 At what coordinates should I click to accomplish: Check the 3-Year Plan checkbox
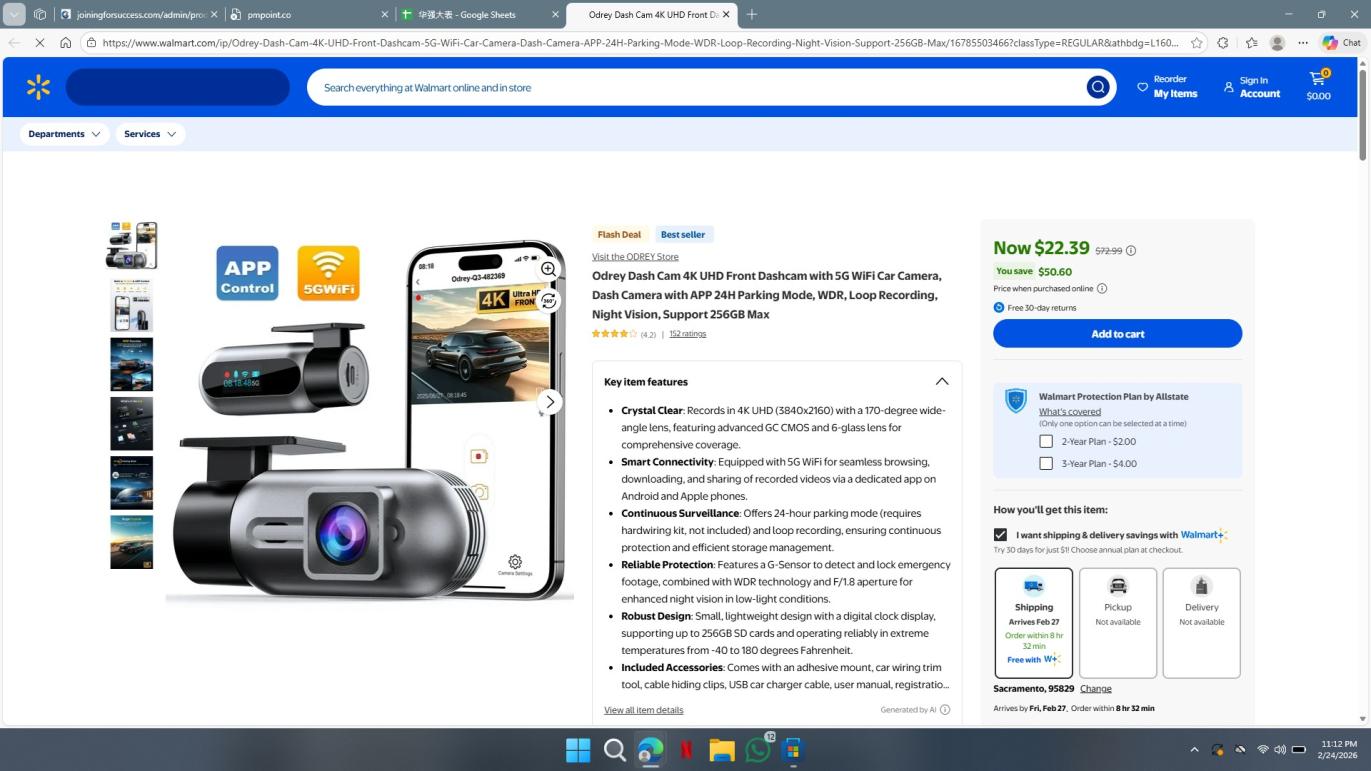pyautogui.click(x=1046, y=463)
